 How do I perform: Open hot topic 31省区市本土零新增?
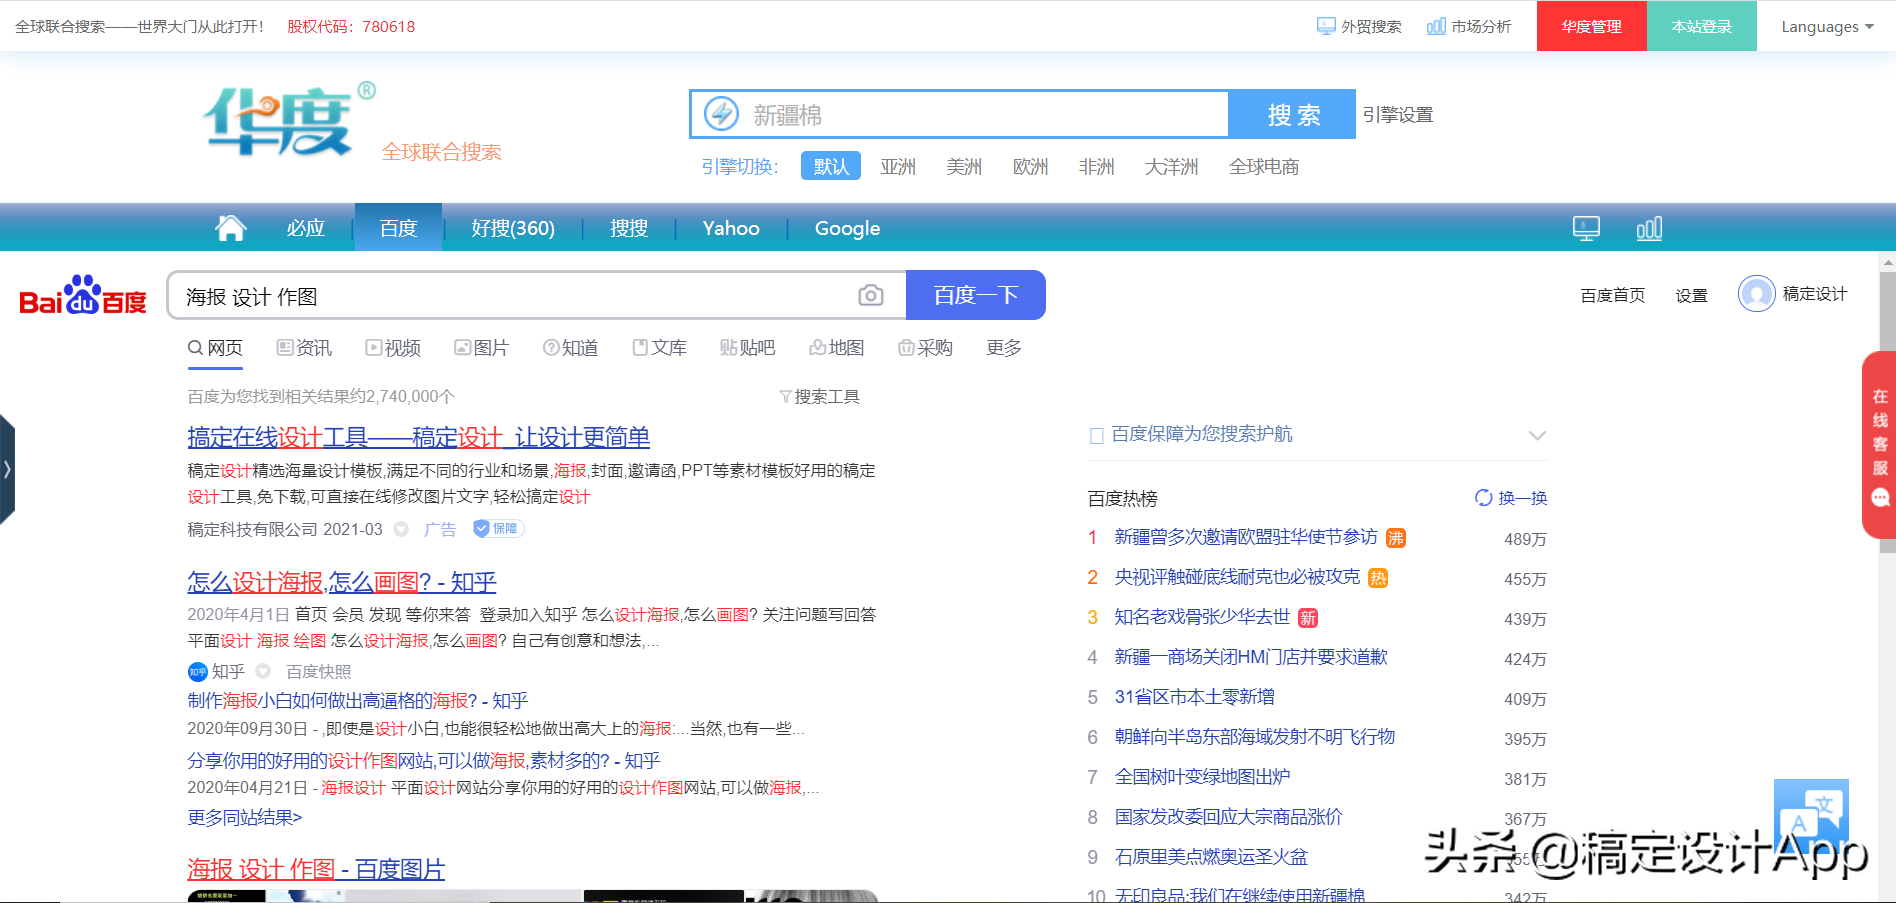[1194, 697]
